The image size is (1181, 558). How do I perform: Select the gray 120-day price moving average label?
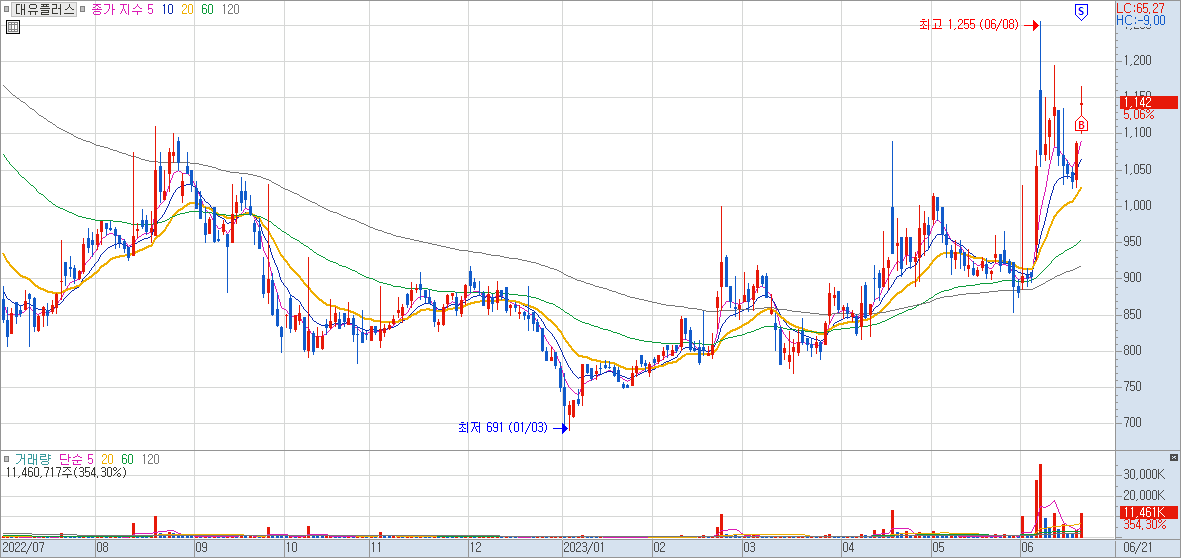tap(231, 10)
